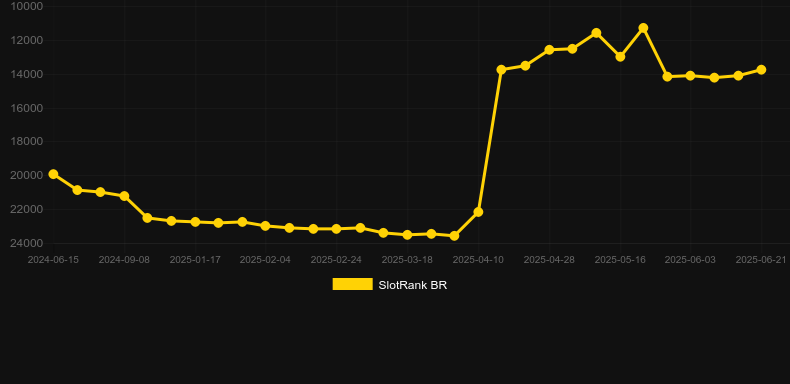
Task: Click the 2025-02-24 x-axis date label
Action: [337, 260]
